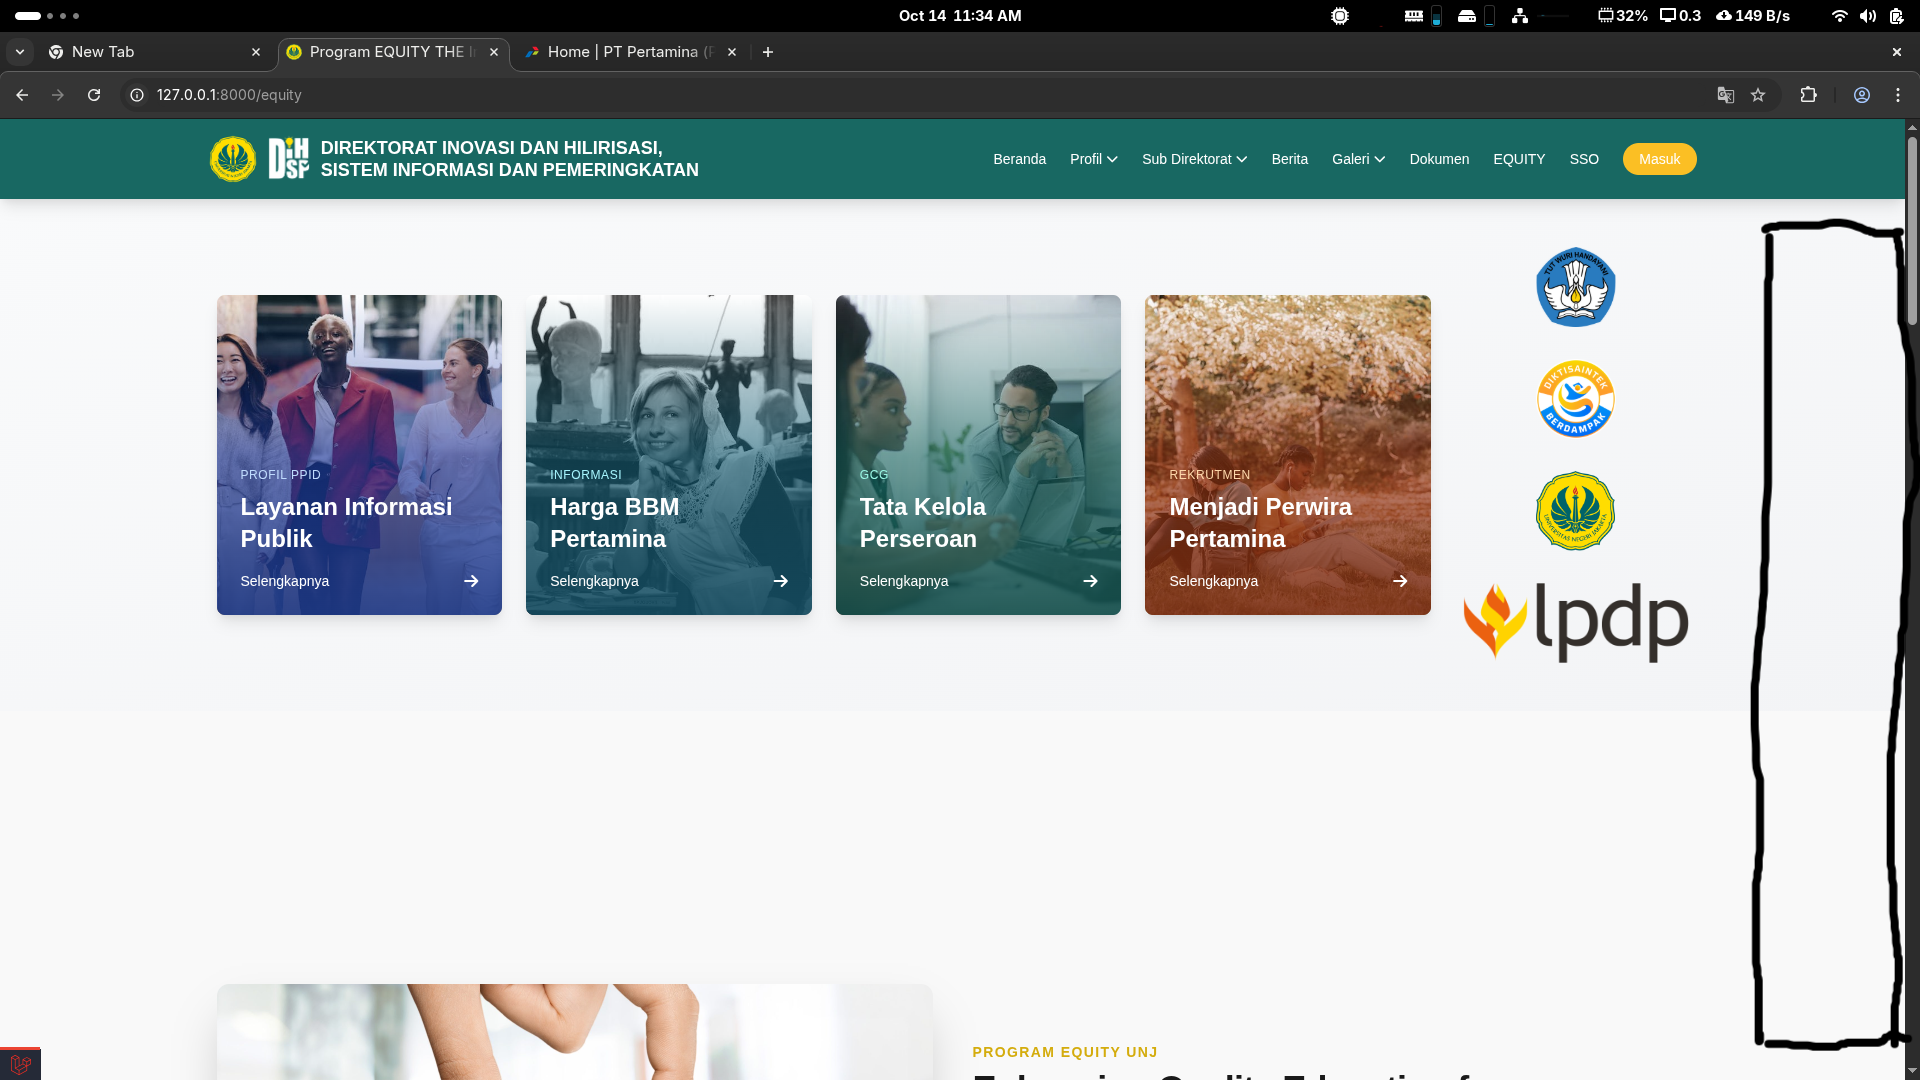Click the Tut Wuri Handayani logo

(x=1575, y=287)
